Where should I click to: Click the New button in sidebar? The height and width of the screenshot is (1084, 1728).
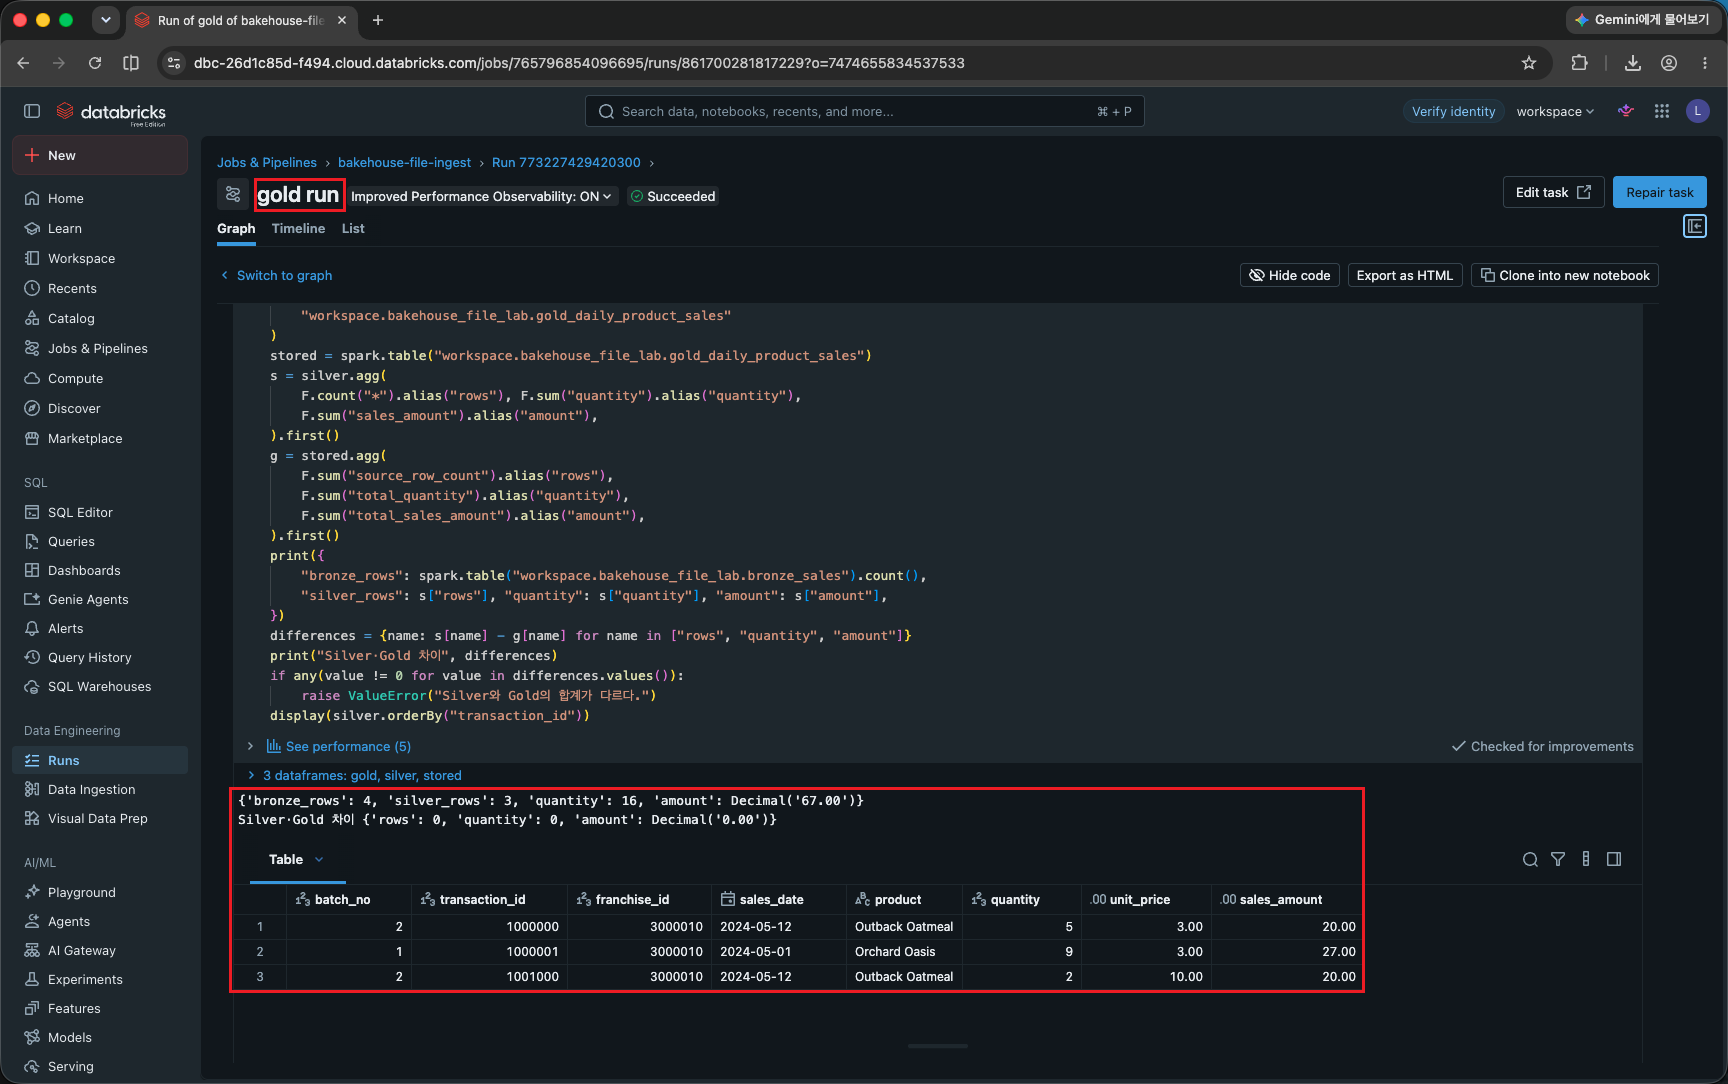100,155
